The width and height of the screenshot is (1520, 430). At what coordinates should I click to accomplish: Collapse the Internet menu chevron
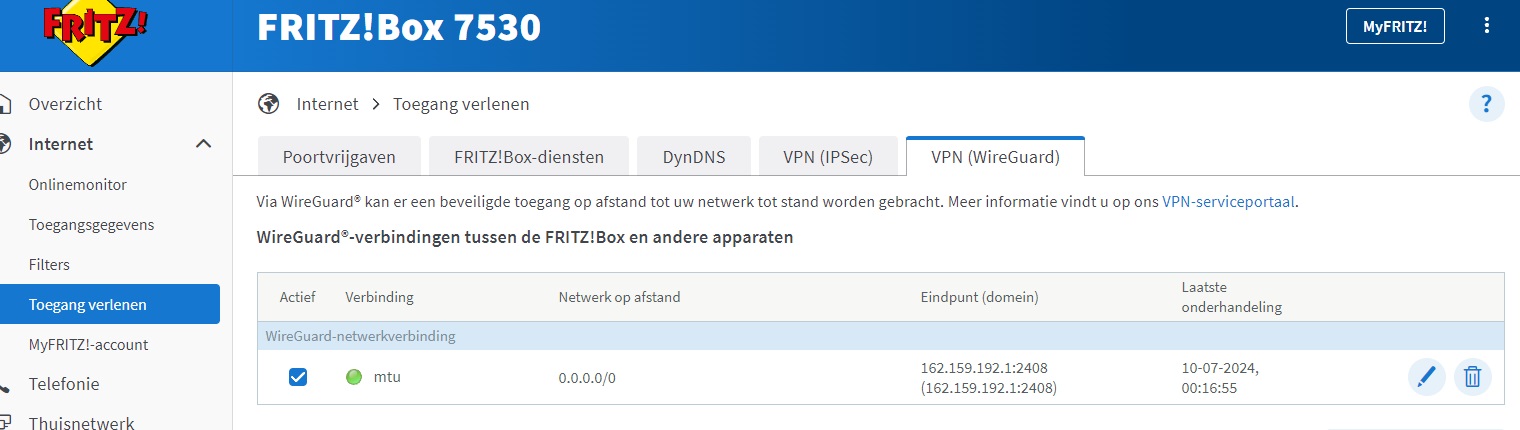pos(204,144)
